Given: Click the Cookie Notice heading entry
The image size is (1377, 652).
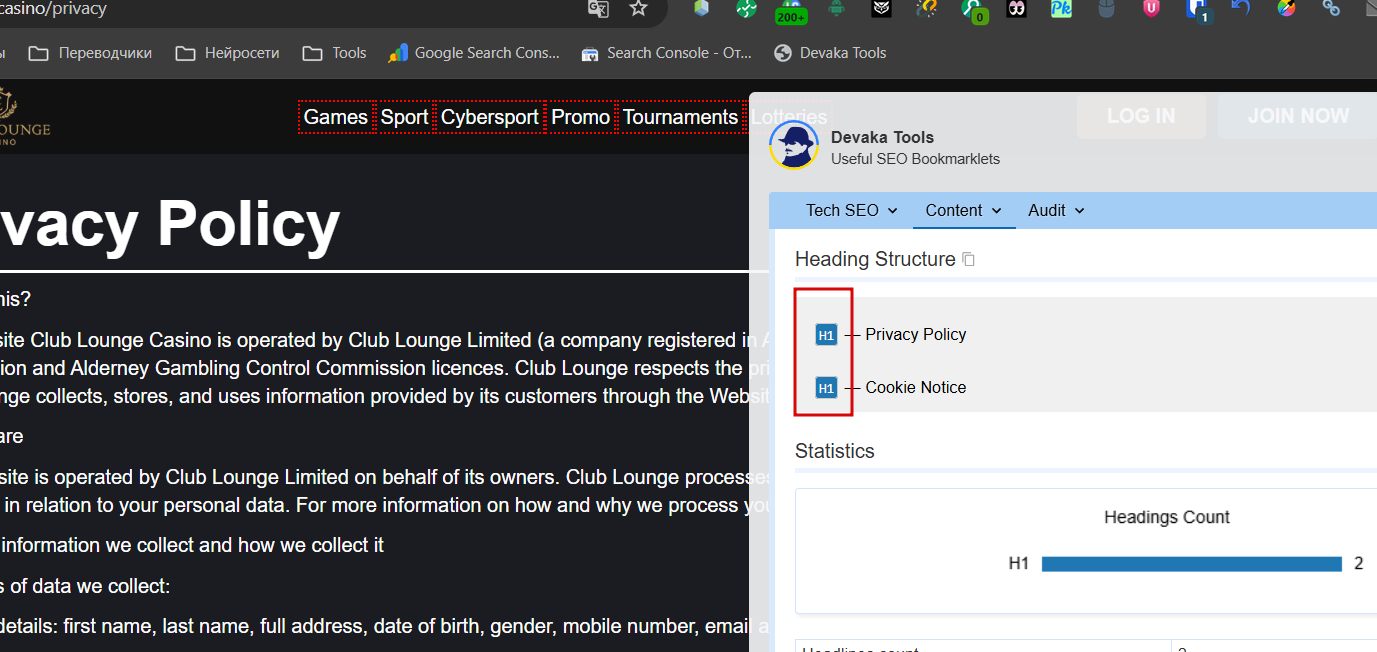Looking at the screenshot, I should coord(916,388).
